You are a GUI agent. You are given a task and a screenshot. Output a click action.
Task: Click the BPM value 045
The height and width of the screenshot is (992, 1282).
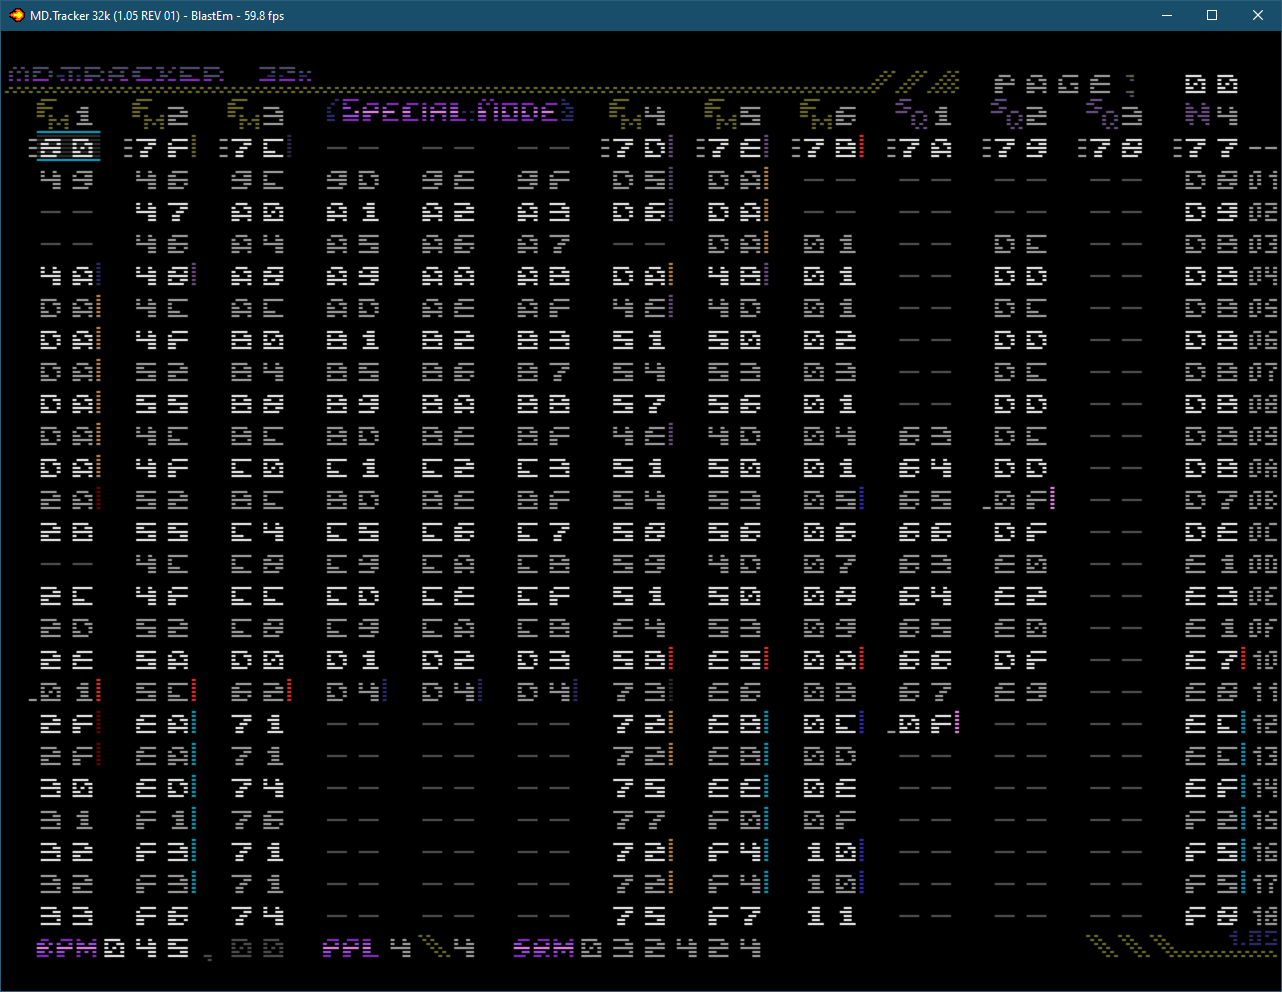pyautogui.click(x=147, y=948)
